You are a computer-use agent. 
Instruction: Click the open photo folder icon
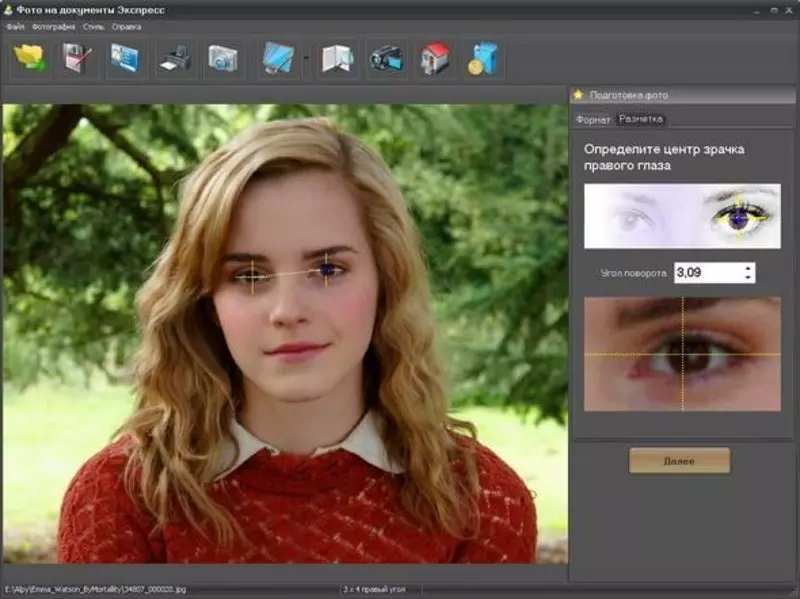coord(30,59)
